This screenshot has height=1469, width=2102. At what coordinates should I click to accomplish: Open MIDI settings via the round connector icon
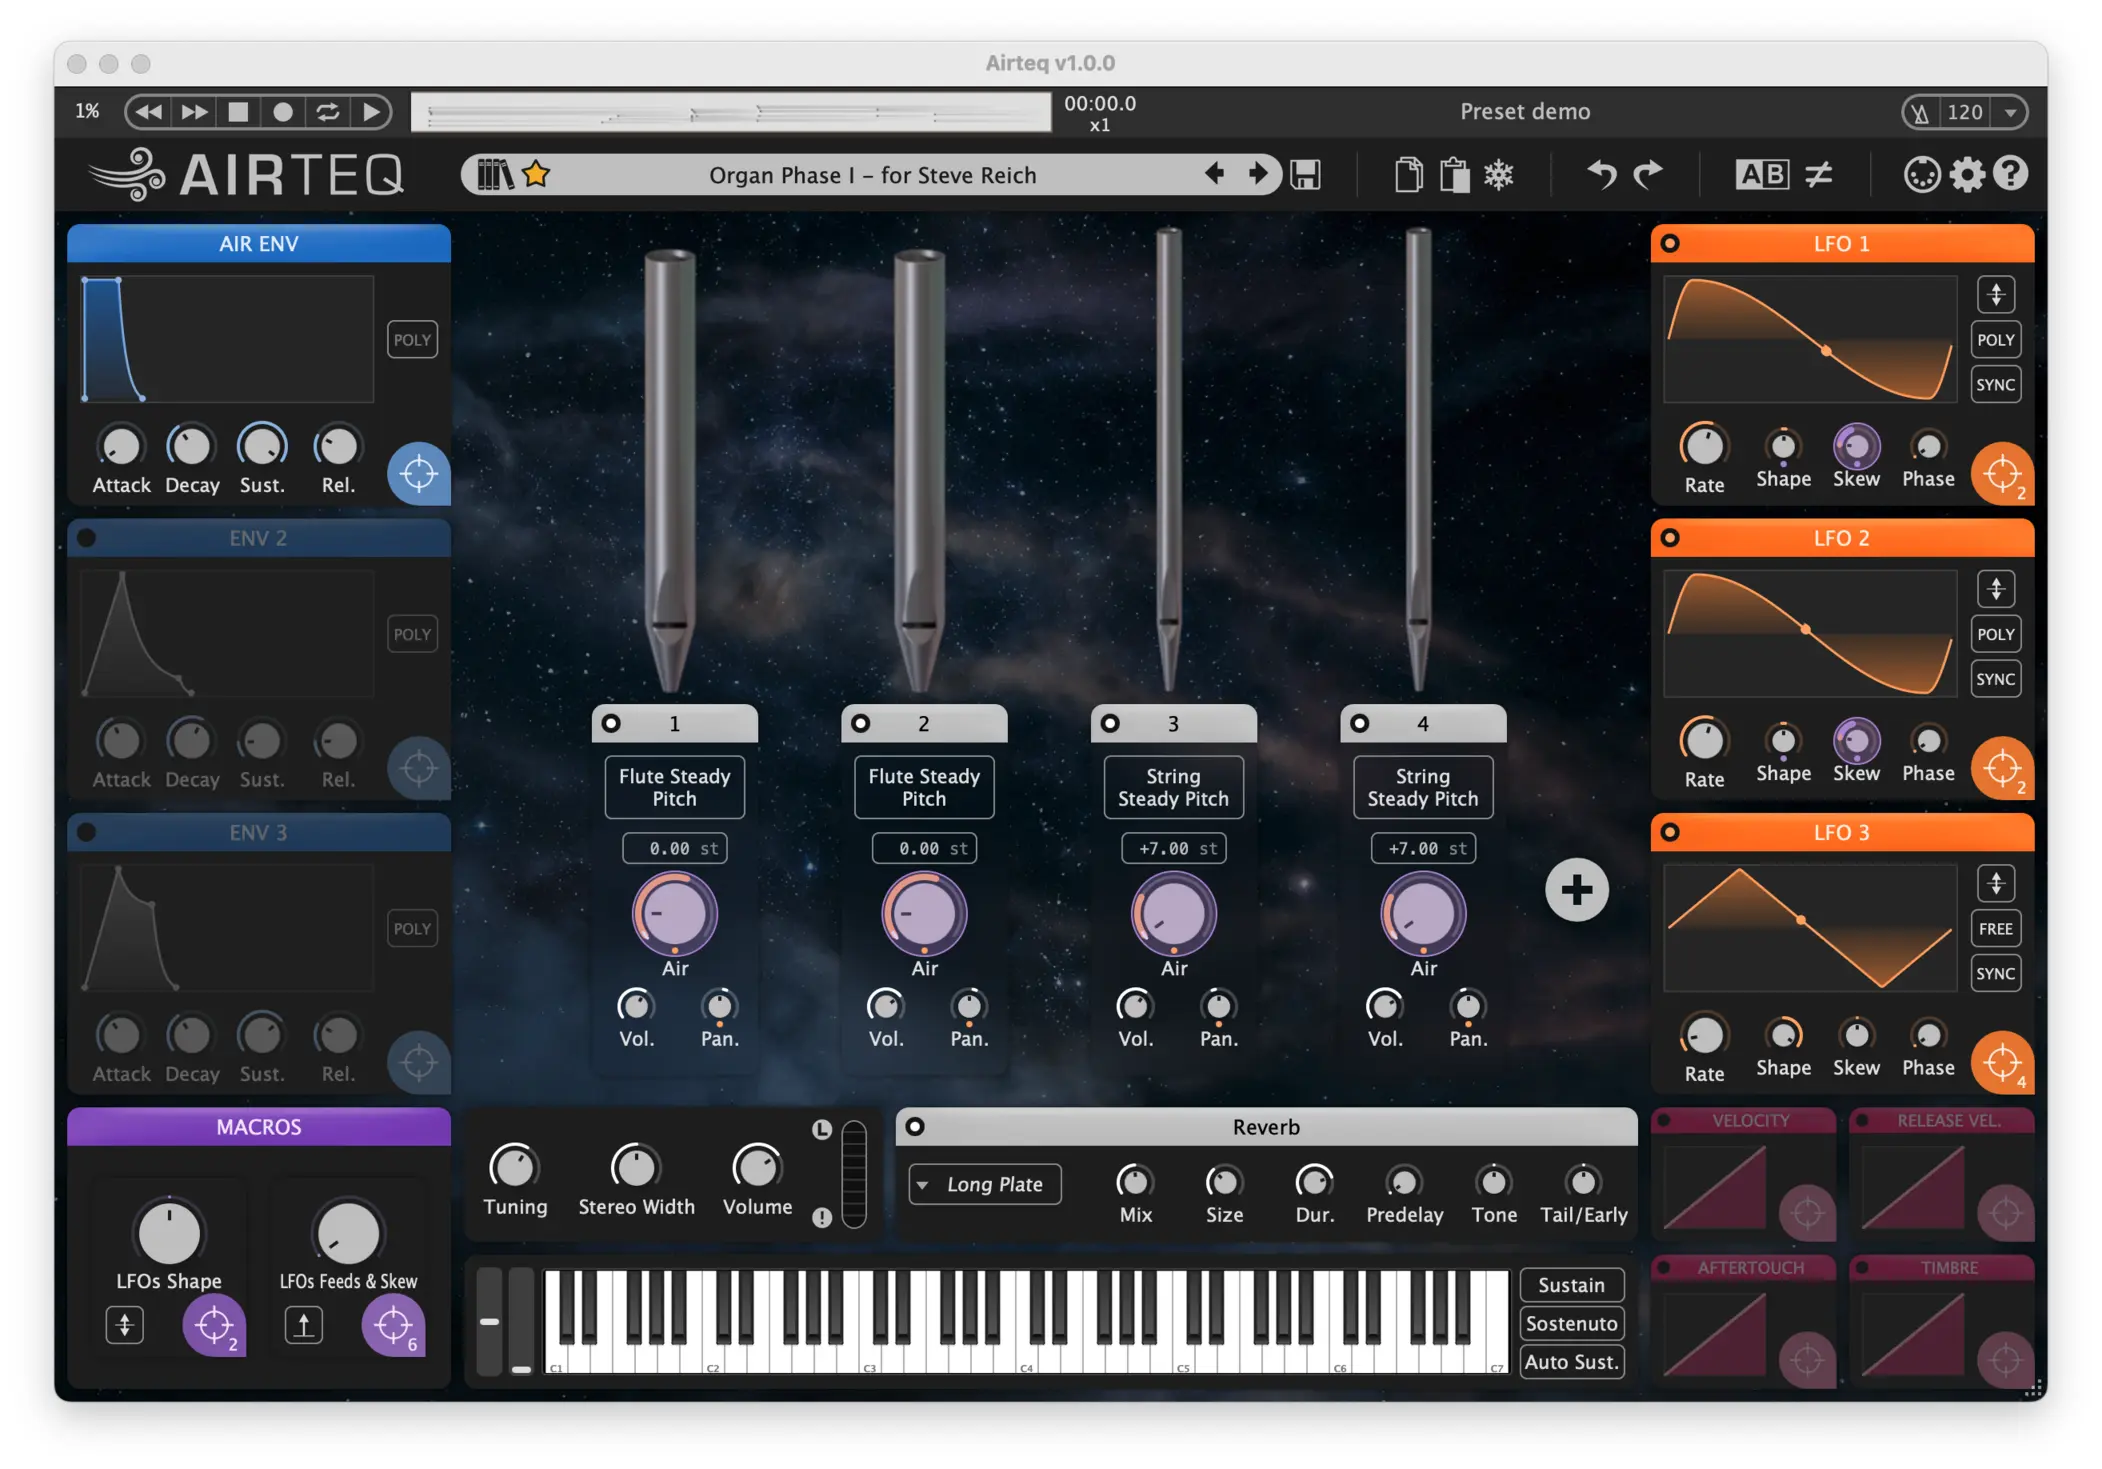(x=1921, y=175)
